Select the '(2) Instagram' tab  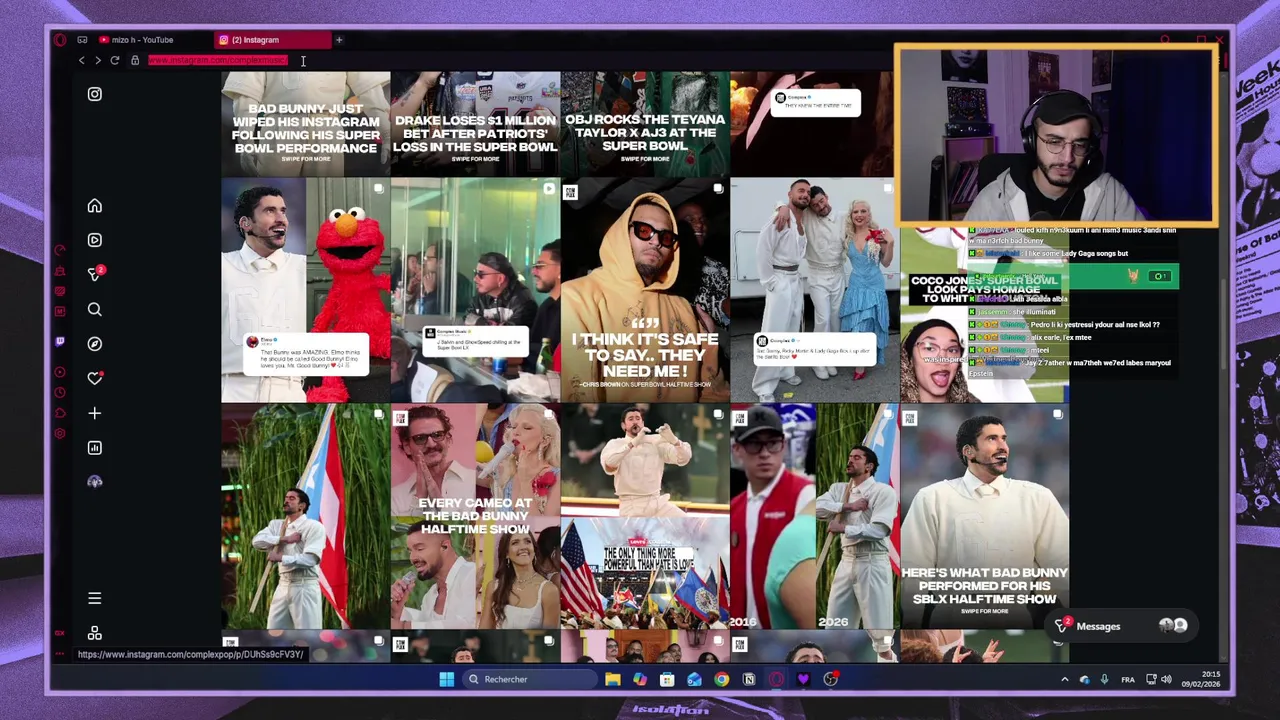pyautogui.click(x=271, y=40)
